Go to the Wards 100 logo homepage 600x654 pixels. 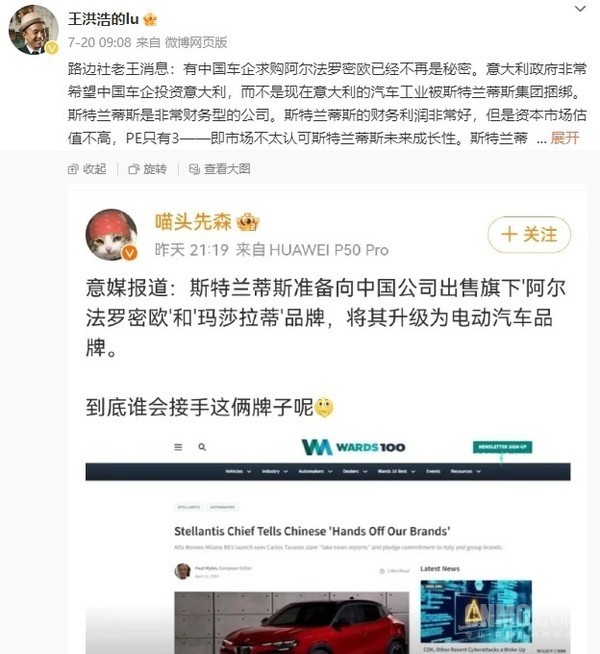353,447
